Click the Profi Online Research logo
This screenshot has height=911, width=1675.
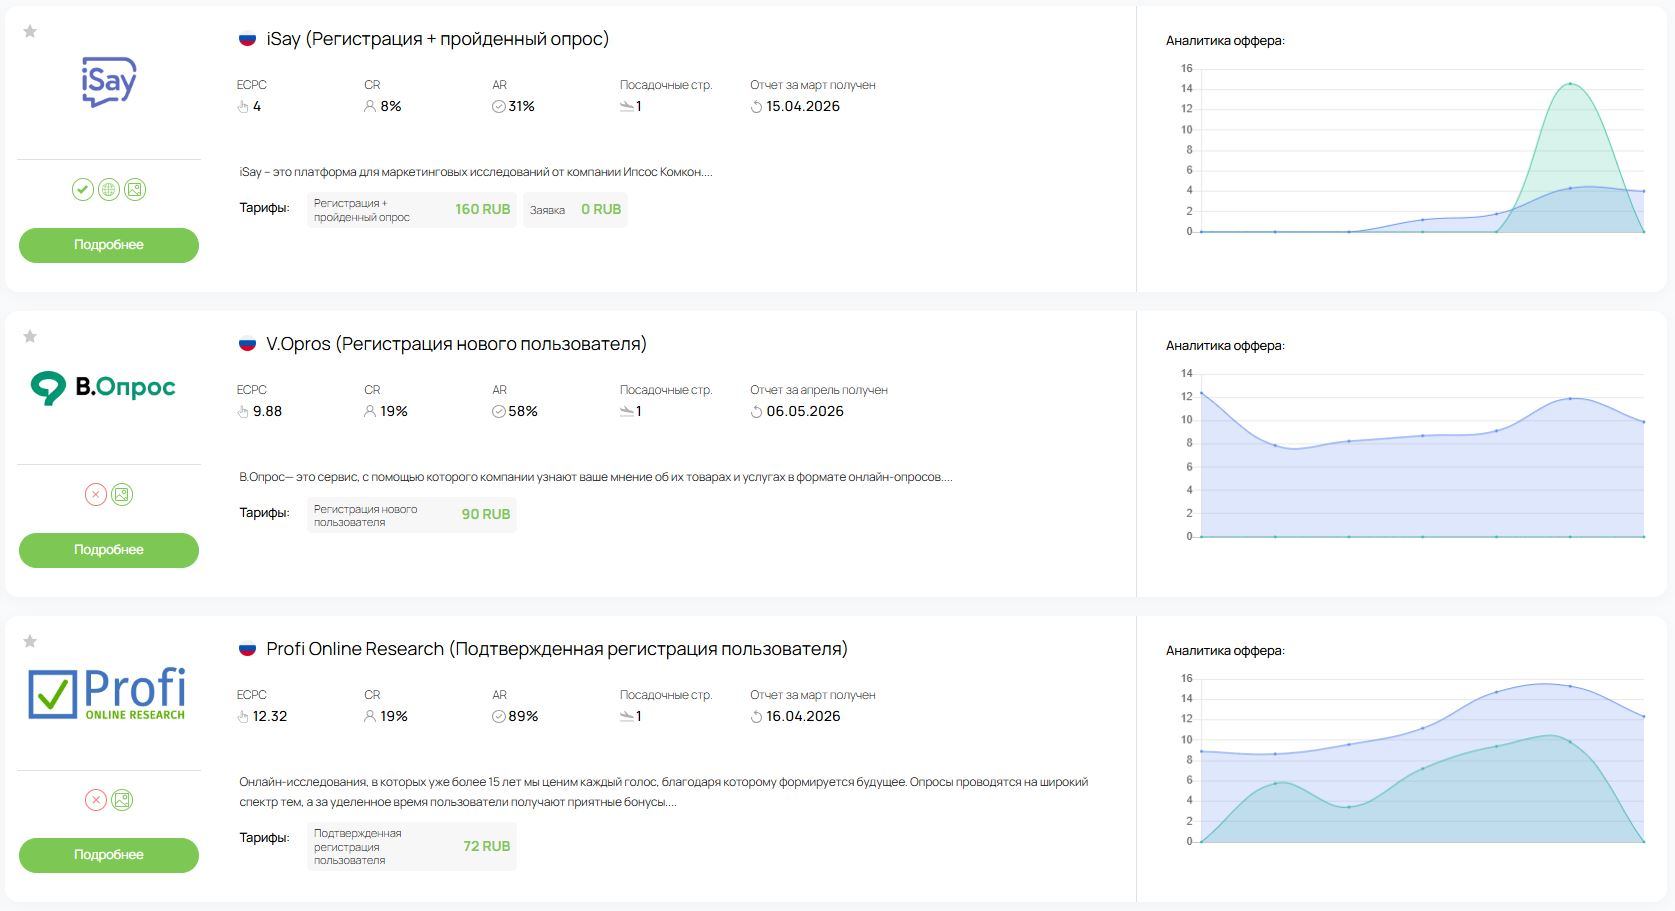tap(107, 693)
